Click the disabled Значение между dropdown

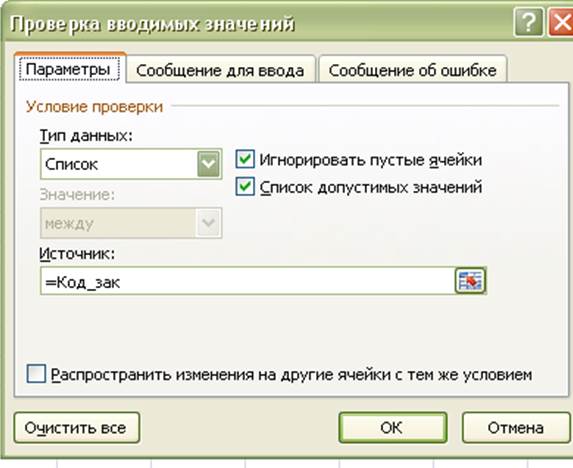point(131,223)
